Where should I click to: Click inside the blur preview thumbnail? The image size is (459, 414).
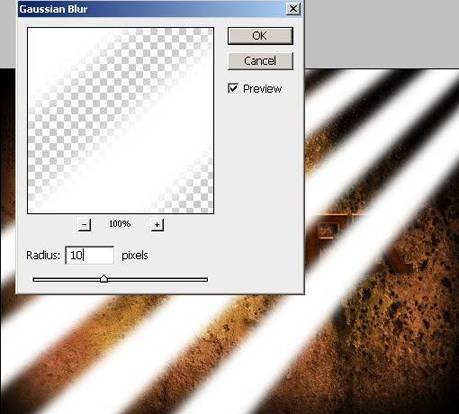pyautogui.click(x=120, y=120)
